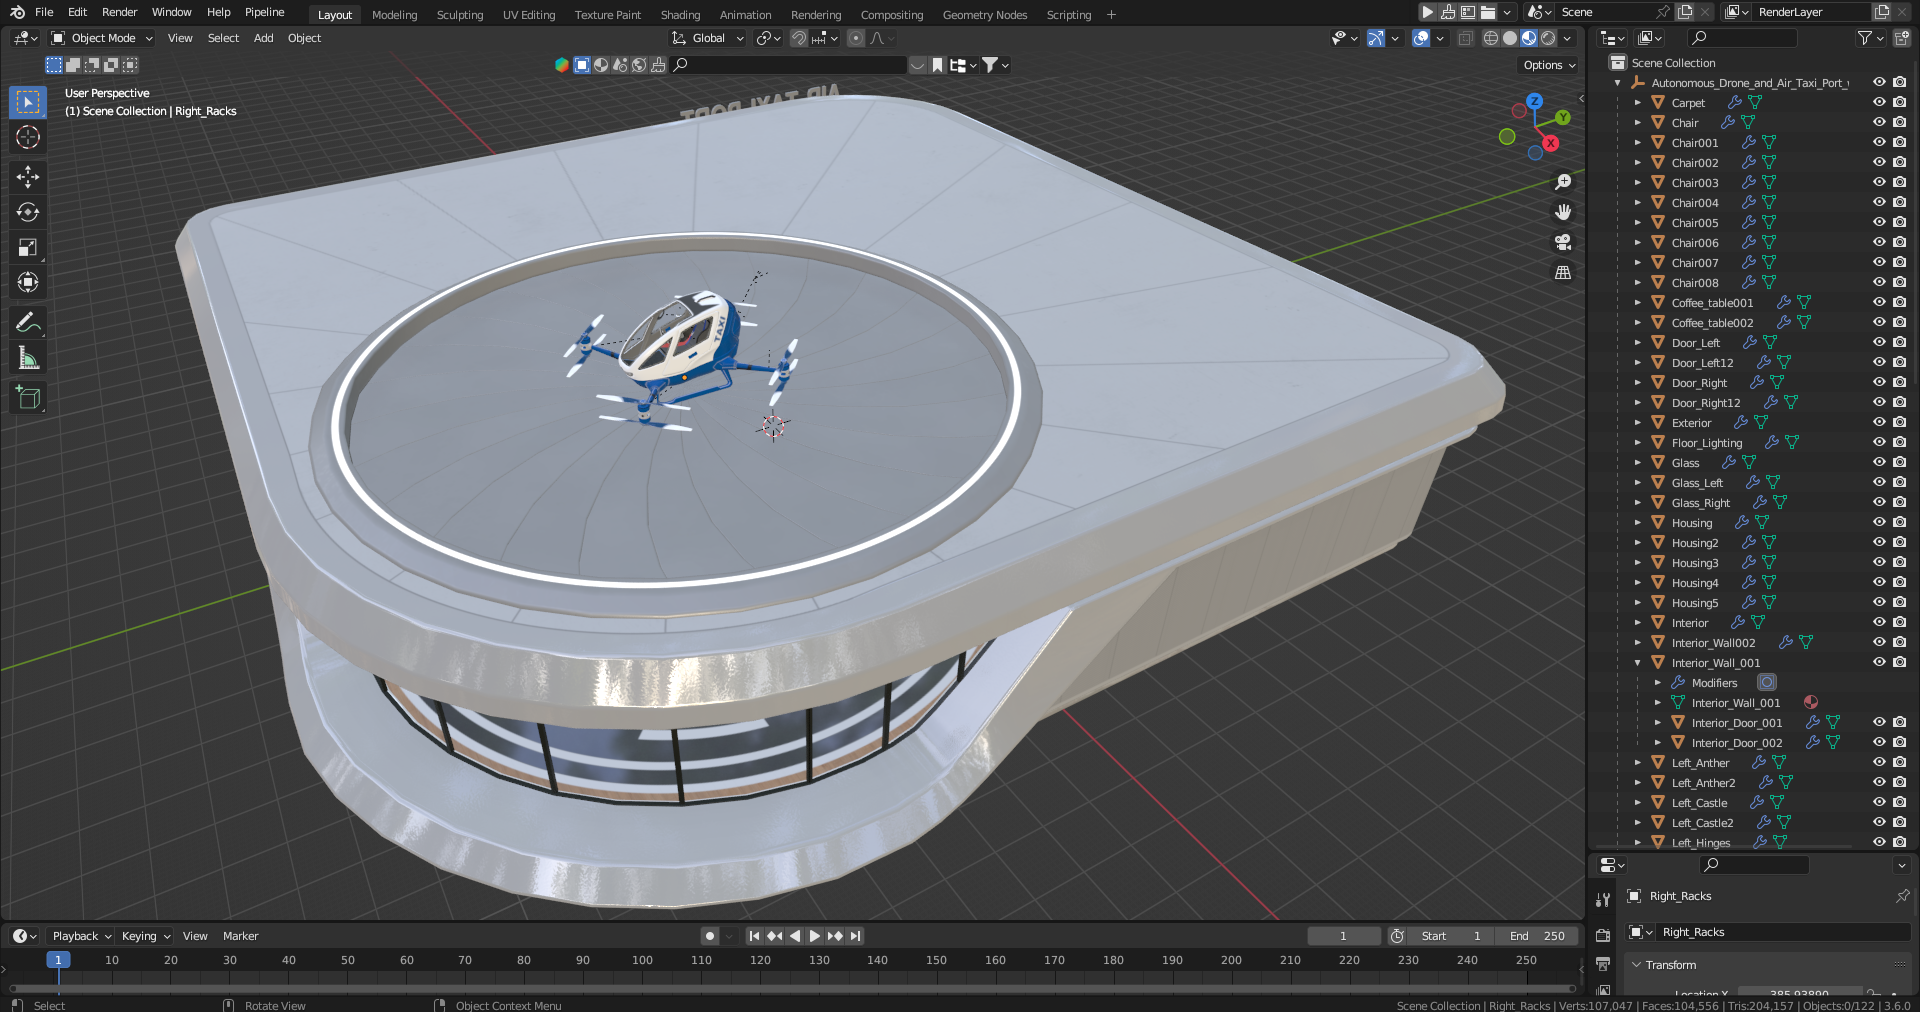Open the viewport Select menu
Screen dimensions: 1920x1012
(223, 38)
